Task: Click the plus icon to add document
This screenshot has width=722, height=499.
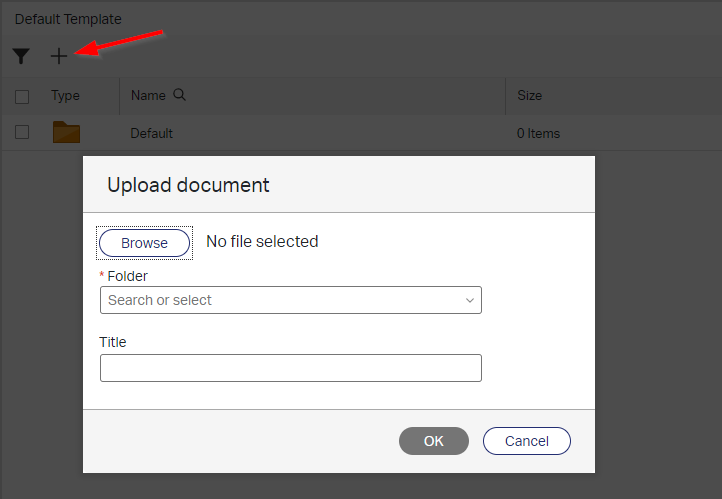Action: pos(59,57)
